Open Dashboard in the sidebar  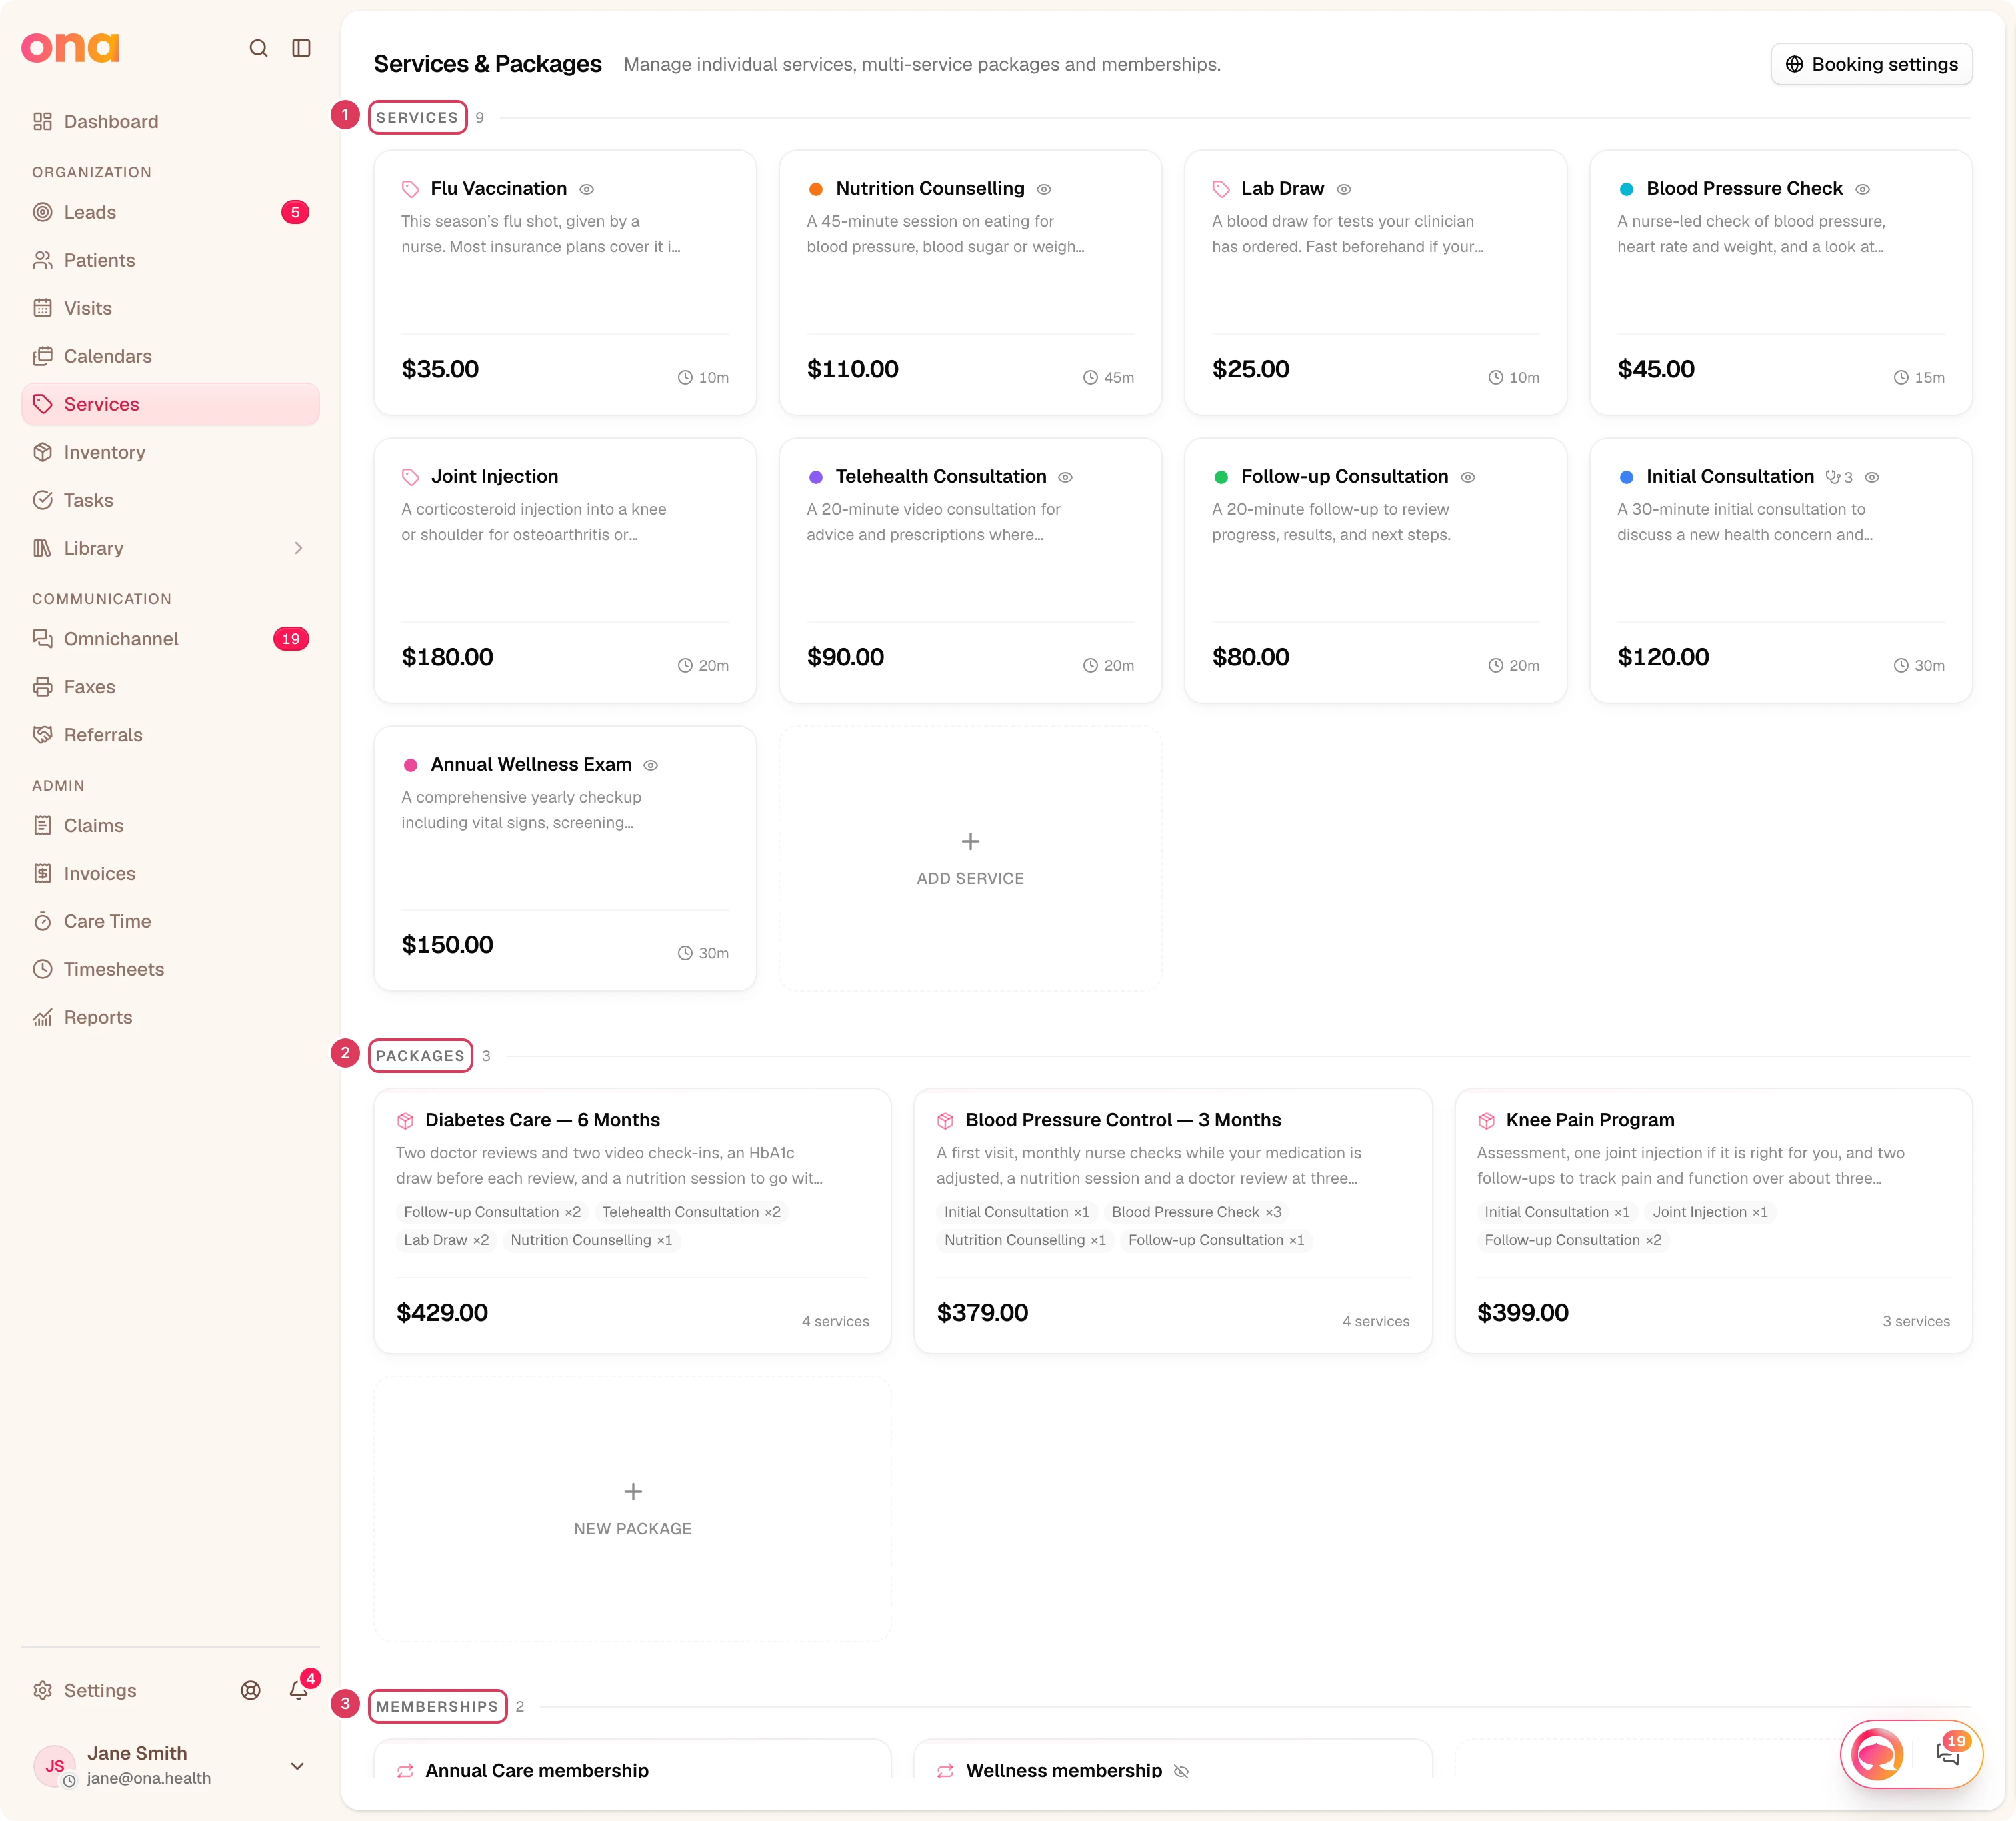coord(170,121)
